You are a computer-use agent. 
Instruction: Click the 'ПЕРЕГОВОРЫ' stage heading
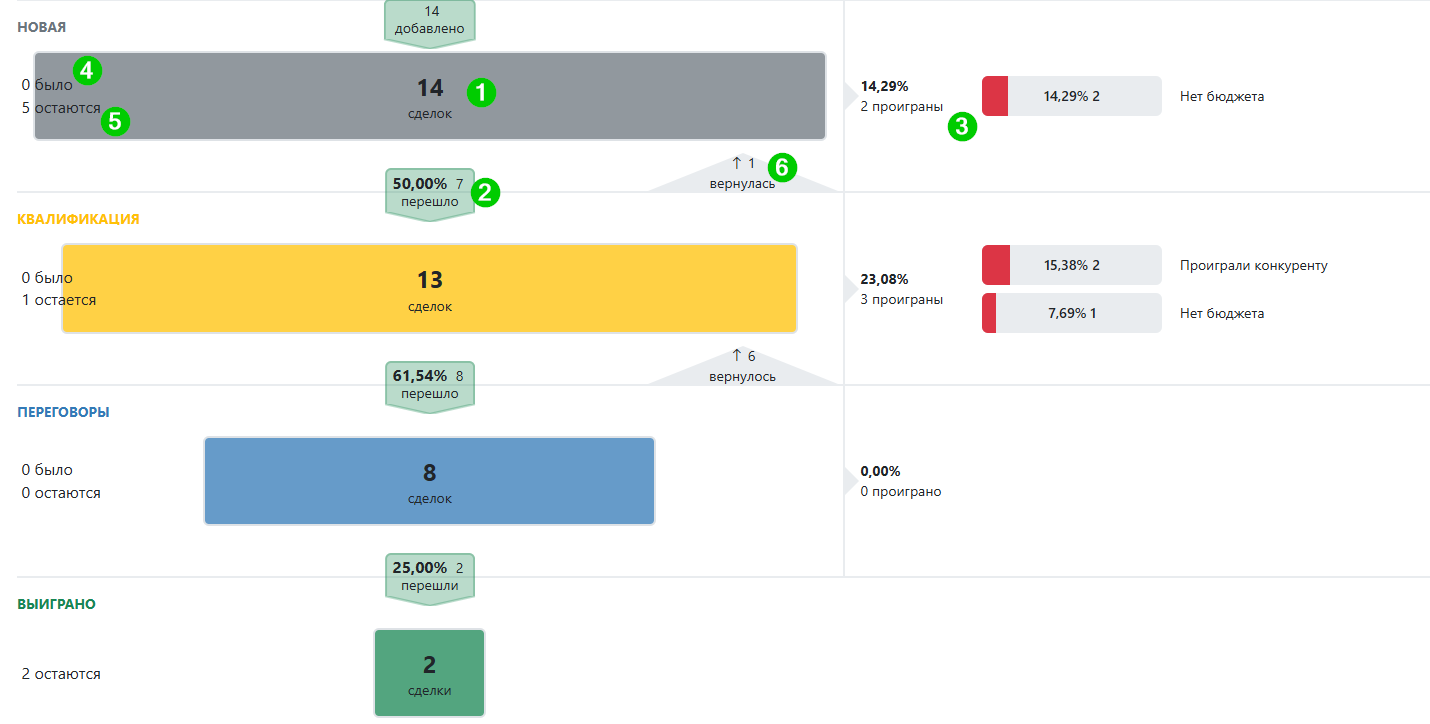coord(64,412)
